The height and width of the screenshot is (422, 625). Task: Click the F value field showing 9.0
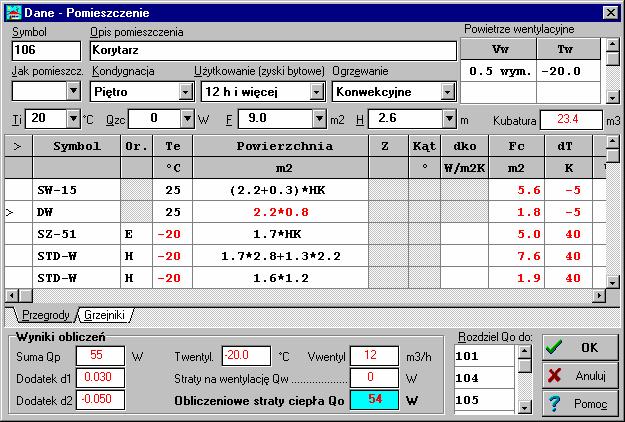pyautogui.click(x=275, y=119)
